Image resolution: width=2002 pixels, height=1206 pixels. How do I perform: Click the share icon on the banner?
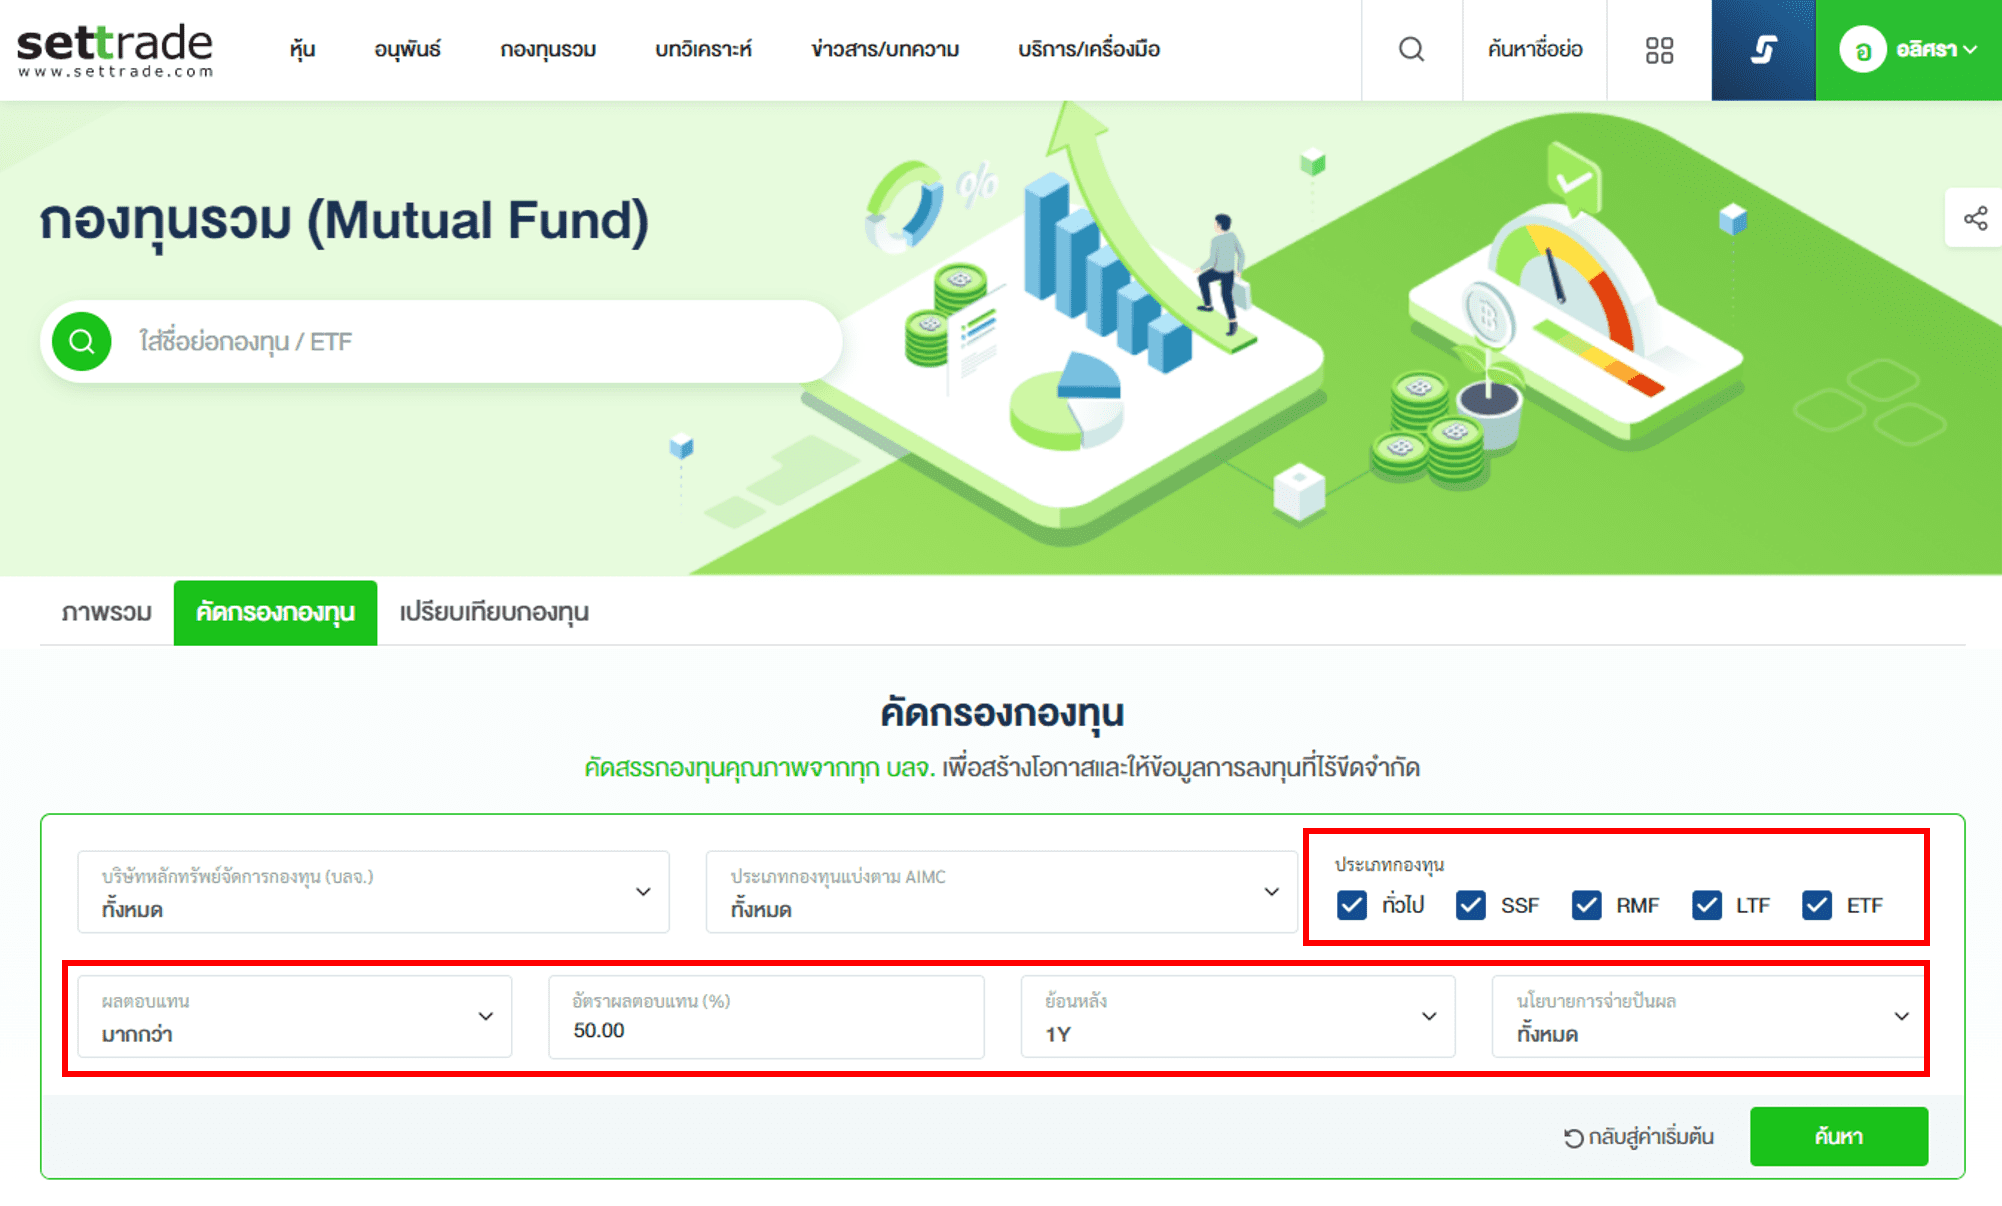(x=1974, y=218)
